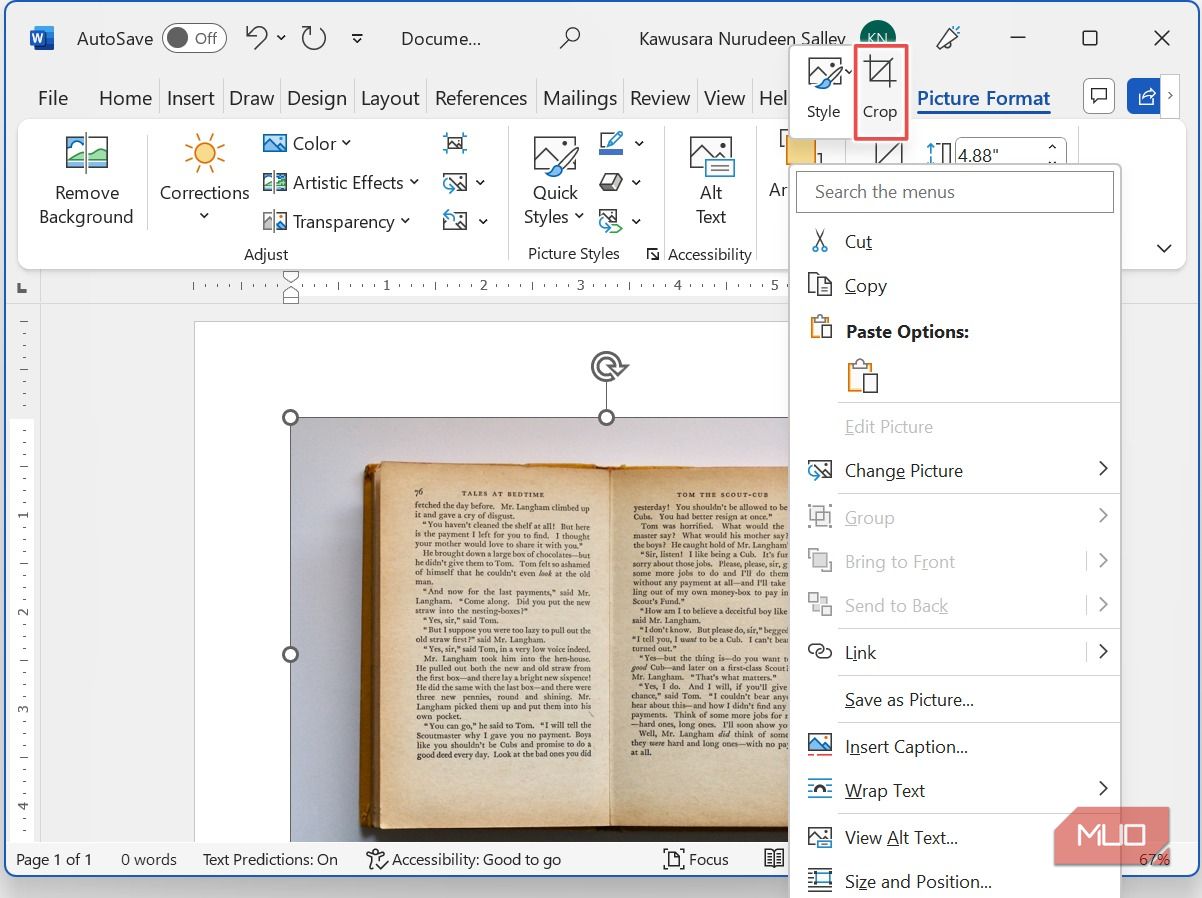Toggle Text Predictions off

point(270,859)
